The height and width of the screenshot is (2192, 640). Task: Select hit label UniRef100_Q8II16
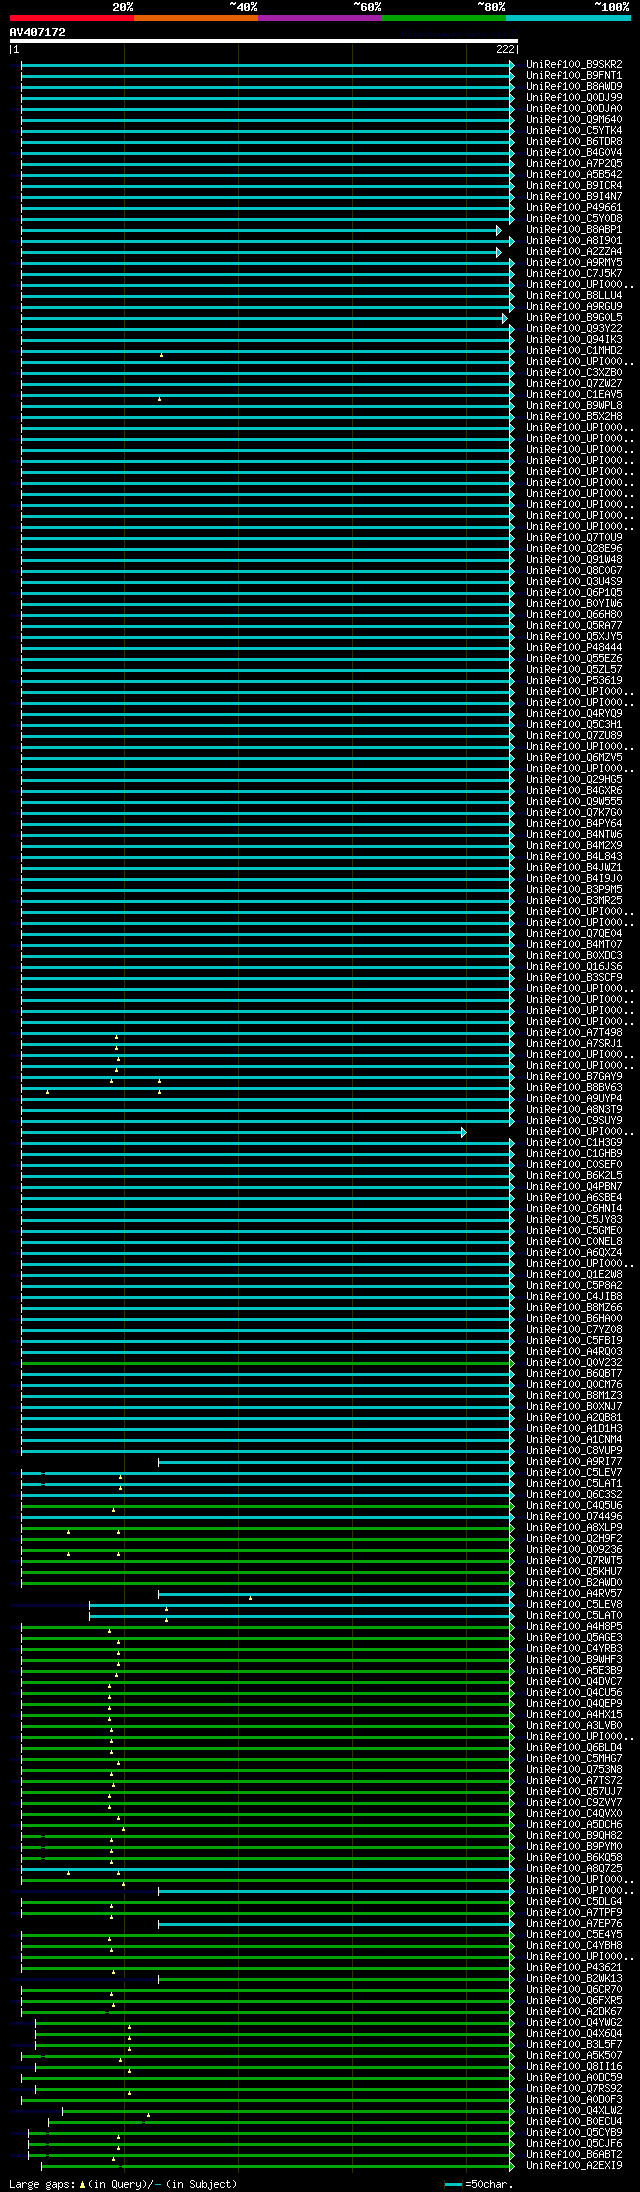pos(574,2067)
